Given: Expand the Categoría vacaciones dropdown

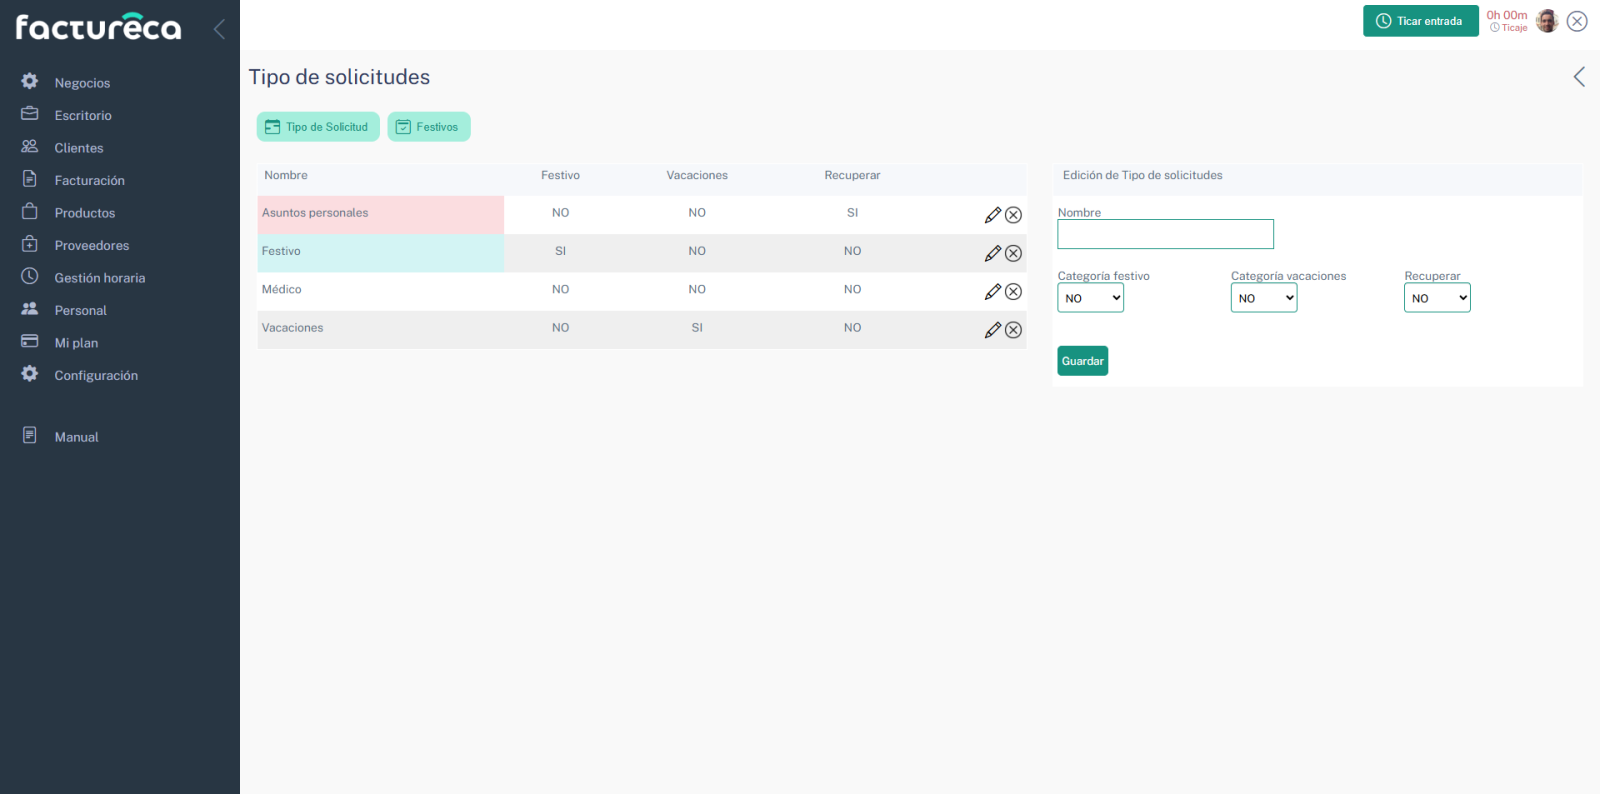Looking at the screenshot, I should click(x=1263, y=298).
